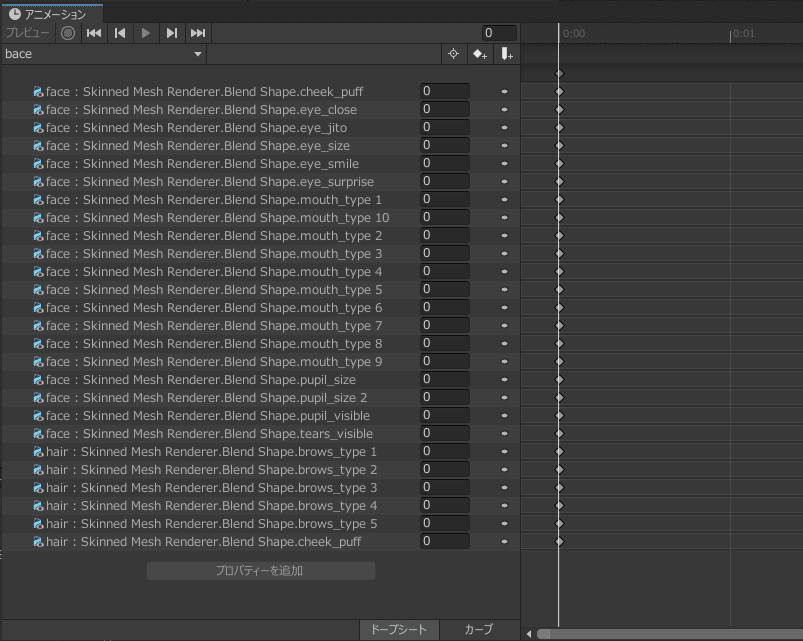803x641 pixels.
Task: Jump to the last keyframe of the clip
Action: point(198,33)
